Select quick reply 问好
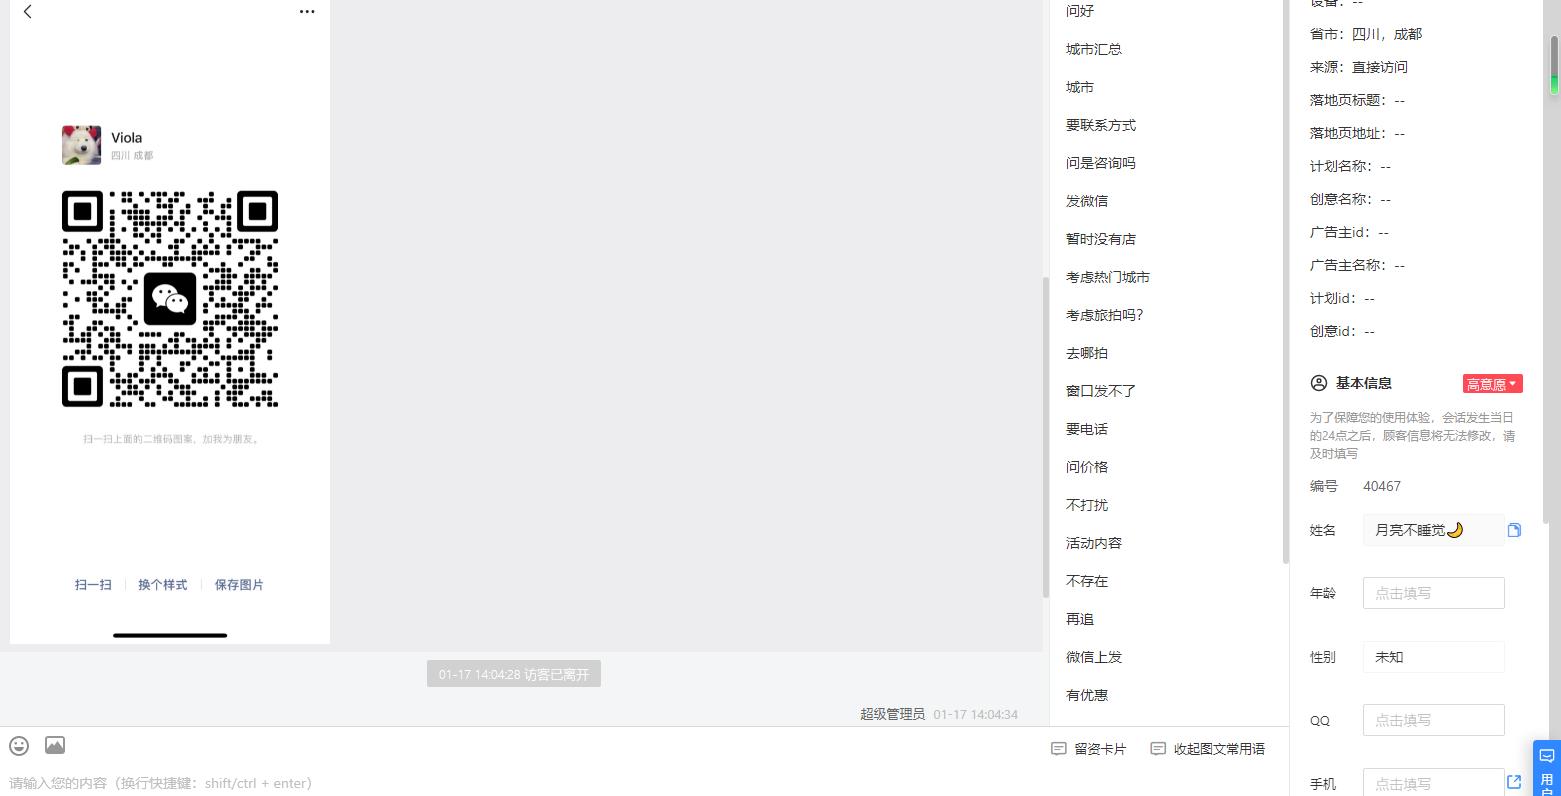1561x796 pixels. coord(1080,11)
